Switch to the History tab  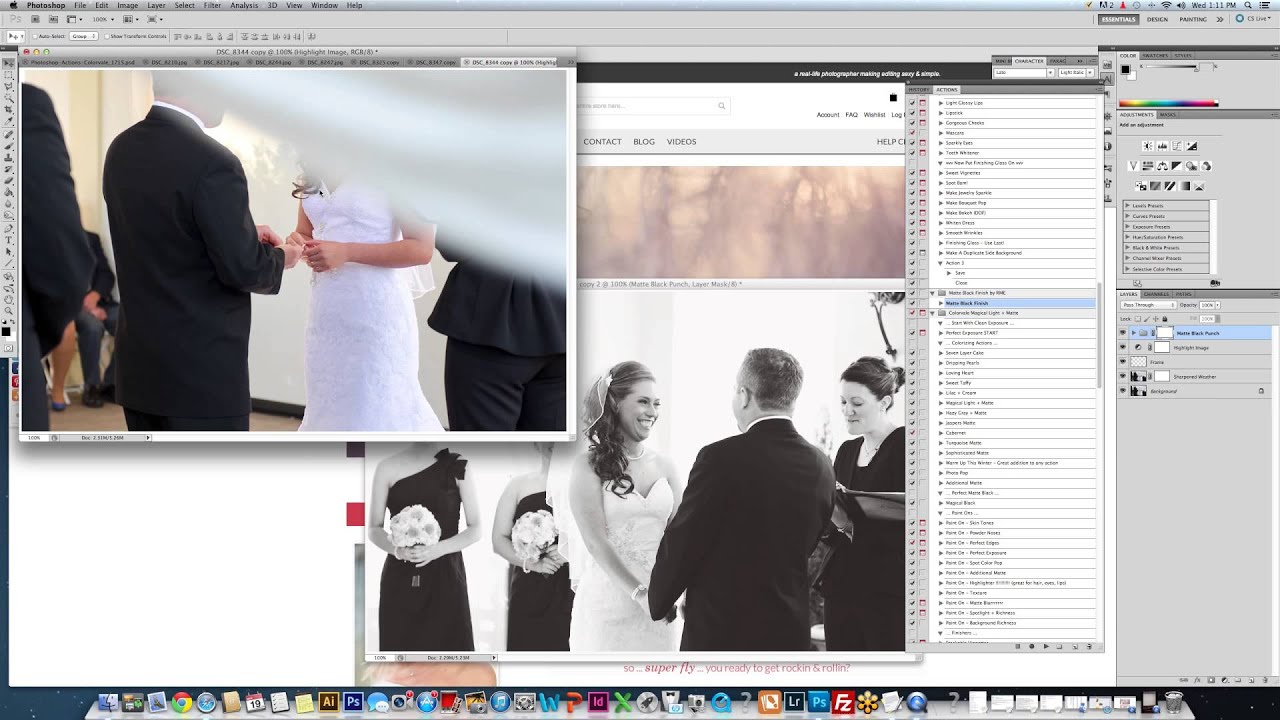click(919, 90)
